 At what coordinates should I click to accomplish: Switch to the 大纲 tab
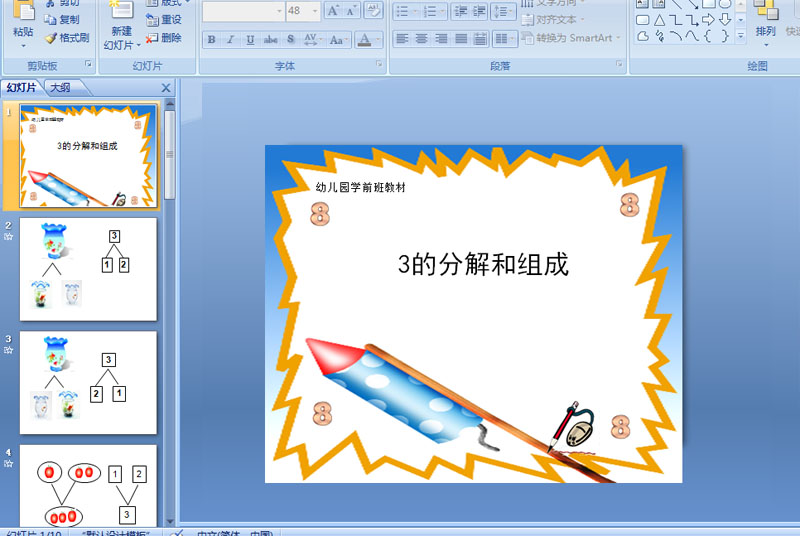[61, 88]
